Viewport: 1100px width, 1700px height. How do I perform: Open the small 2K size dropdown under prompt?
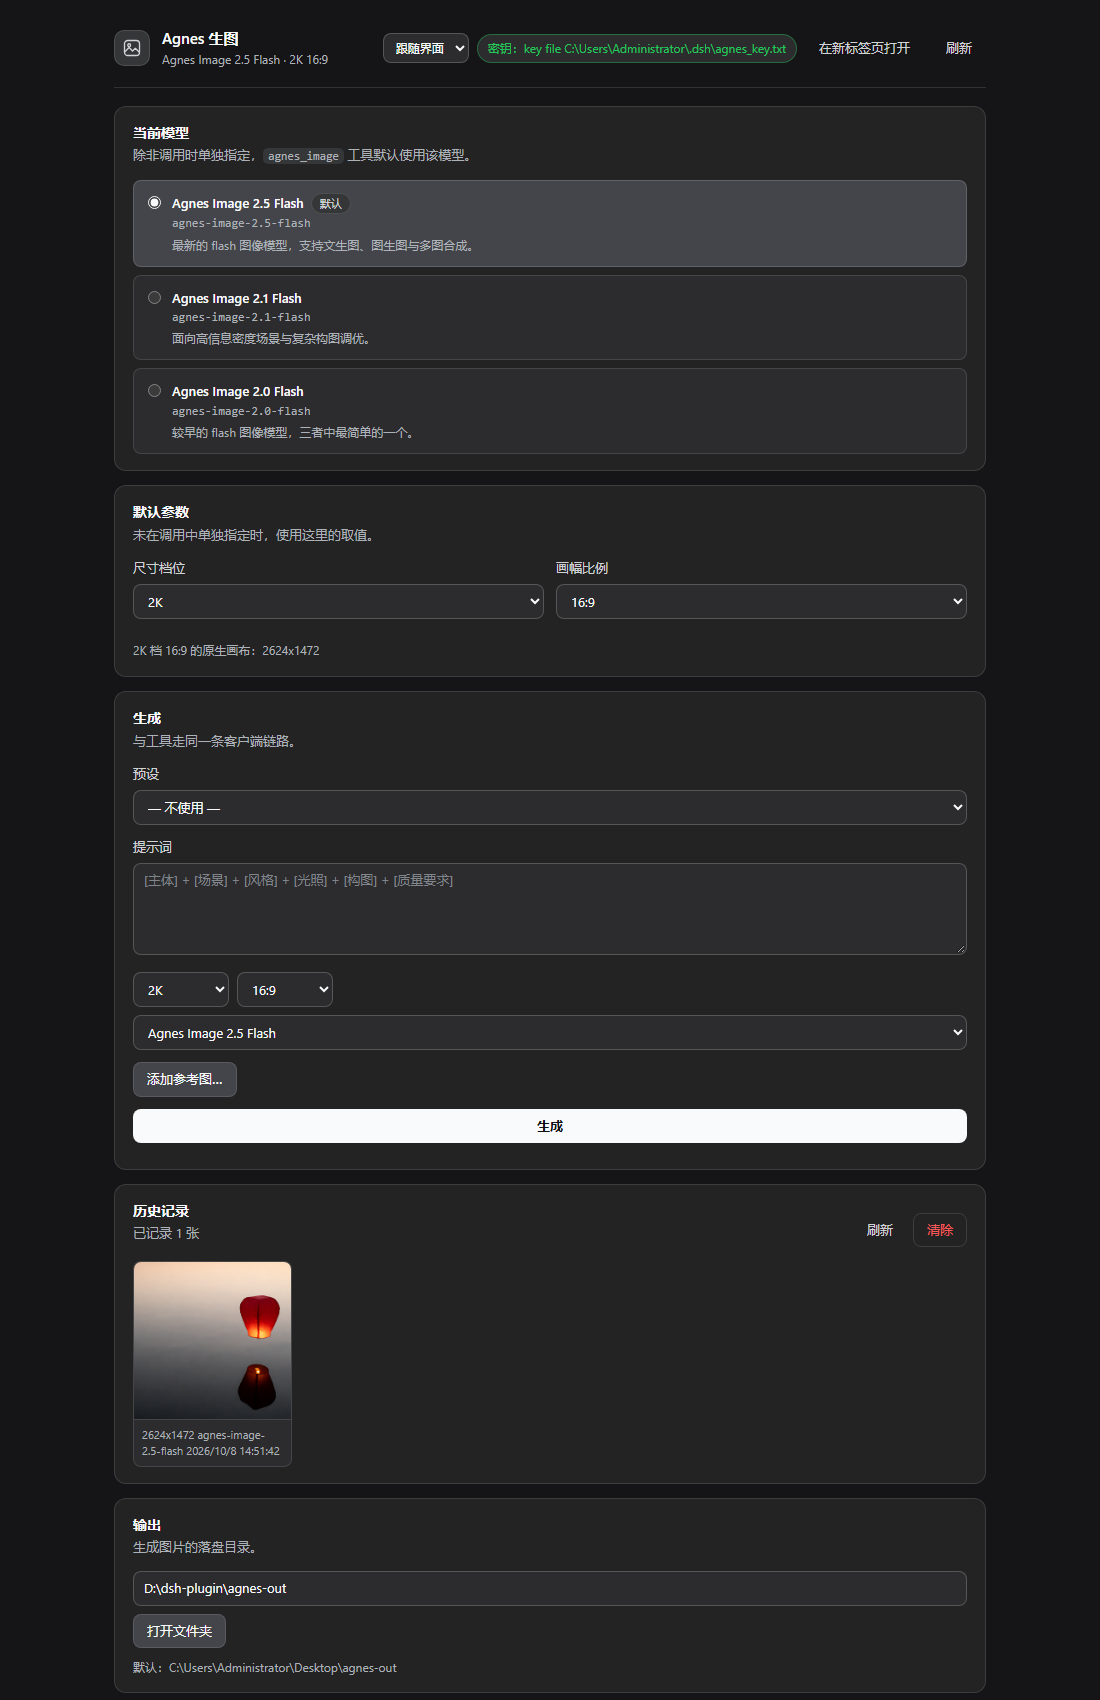click(181, 990)
